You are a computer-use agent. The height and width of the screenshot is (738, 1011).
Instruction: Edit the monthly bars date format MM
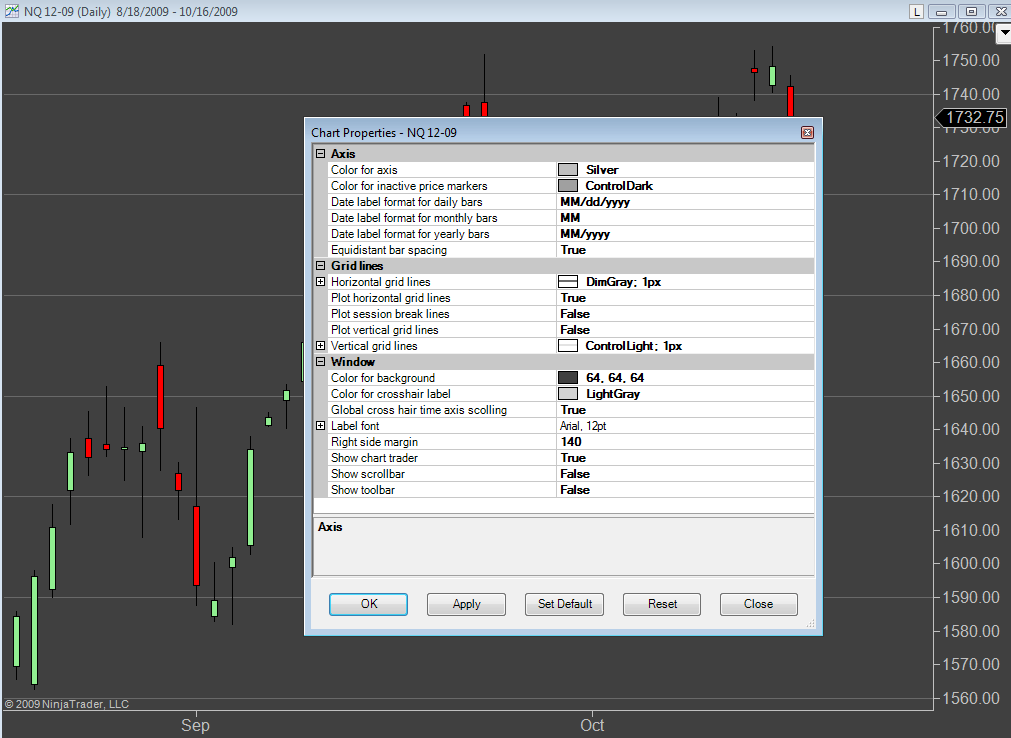coord(685,218)
